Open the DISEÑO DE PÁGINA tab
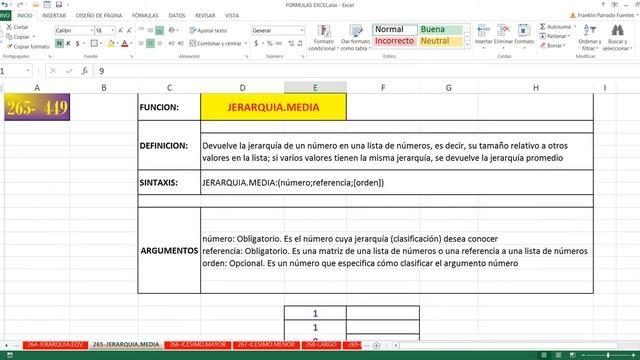This screenshot has width=640, height=360. 99,16
